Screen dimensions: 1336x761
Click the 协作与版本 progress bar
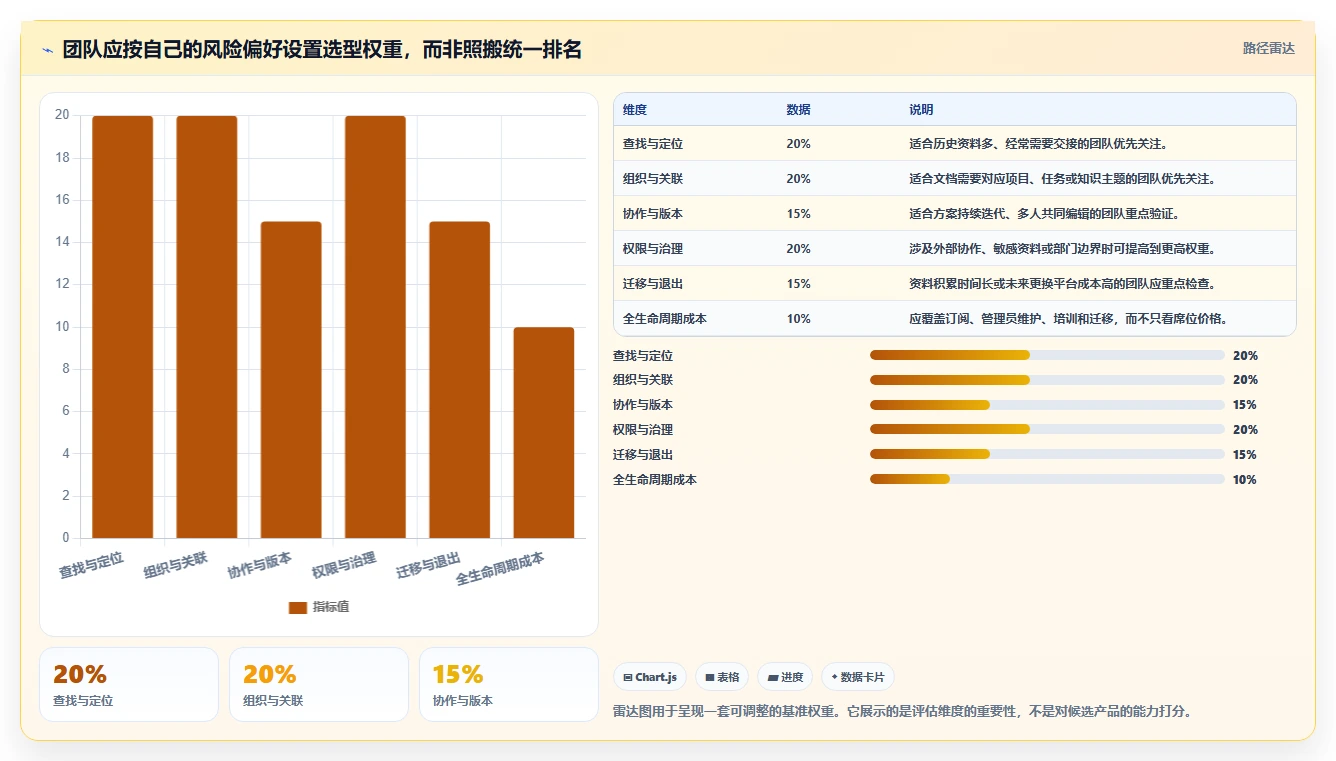click(1047, 405)
